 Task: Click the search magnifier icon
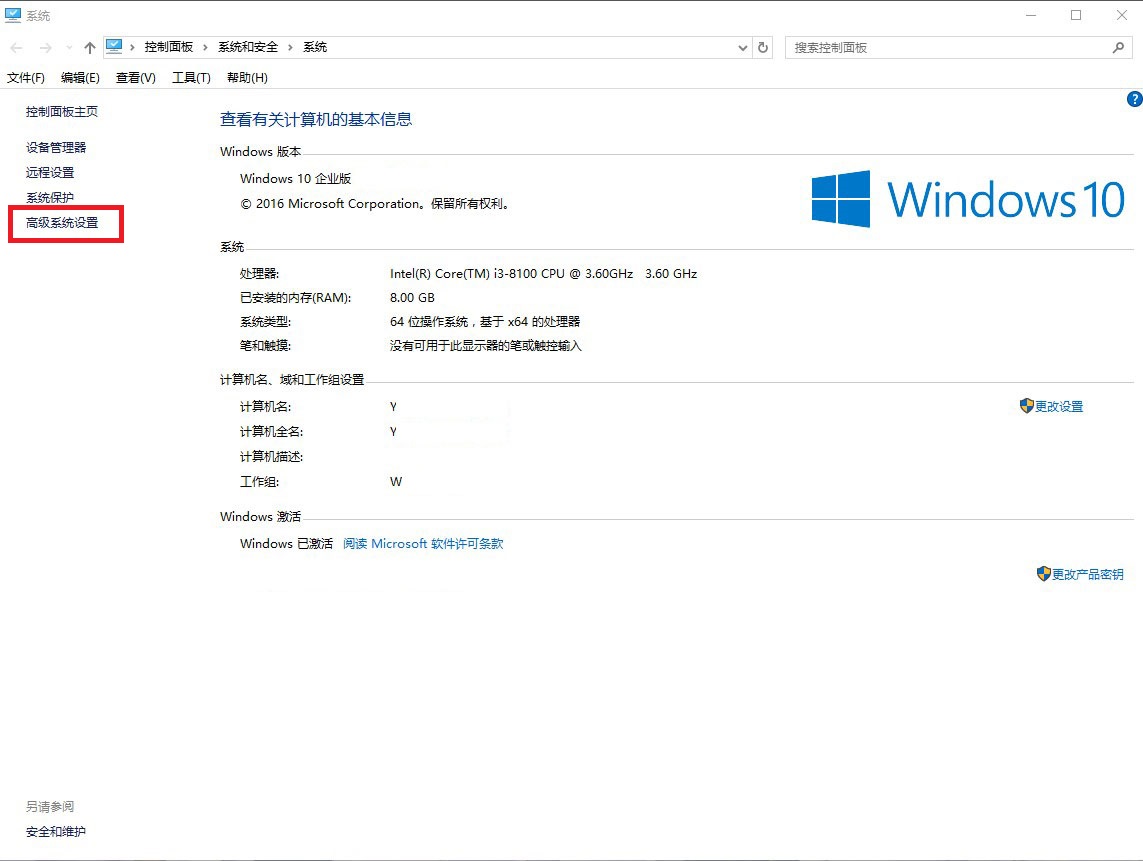point(1118,47)
